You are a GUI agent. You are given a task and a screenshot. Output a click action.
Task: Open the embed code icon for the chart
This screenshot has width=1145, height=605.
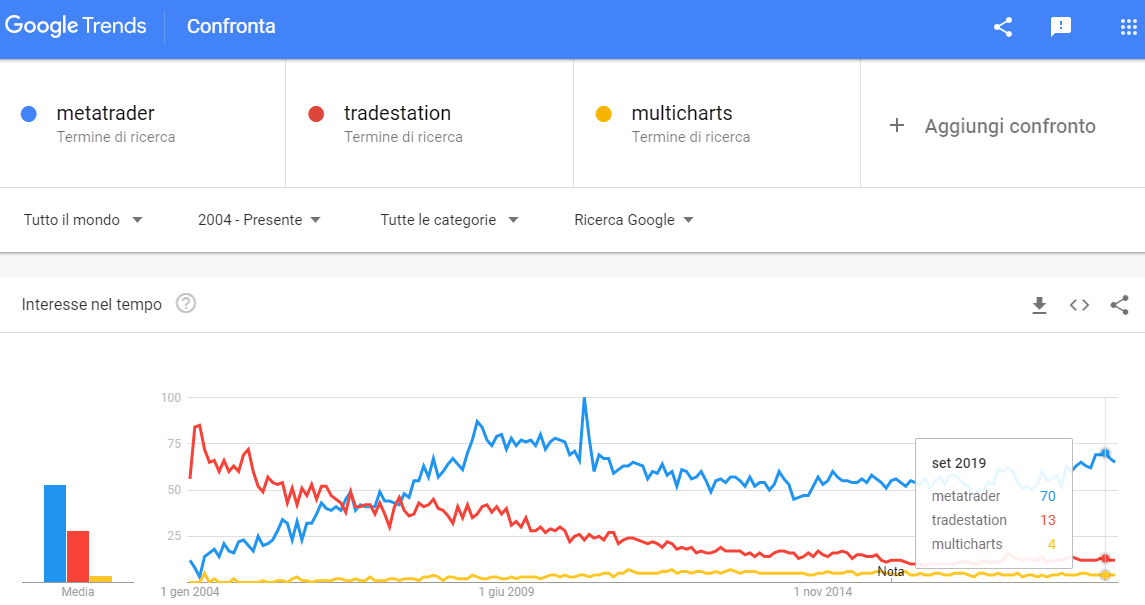1079,305
